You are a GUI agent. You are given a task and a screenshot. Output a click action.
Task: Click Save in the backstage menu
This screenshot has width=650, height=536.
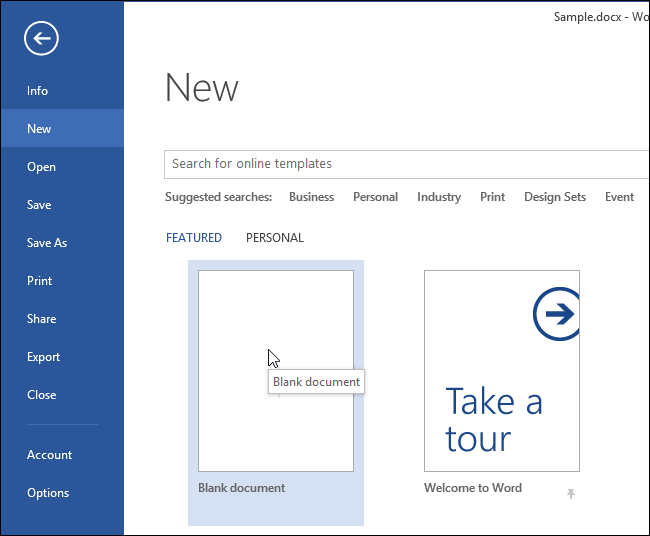(x=40, y=205)
